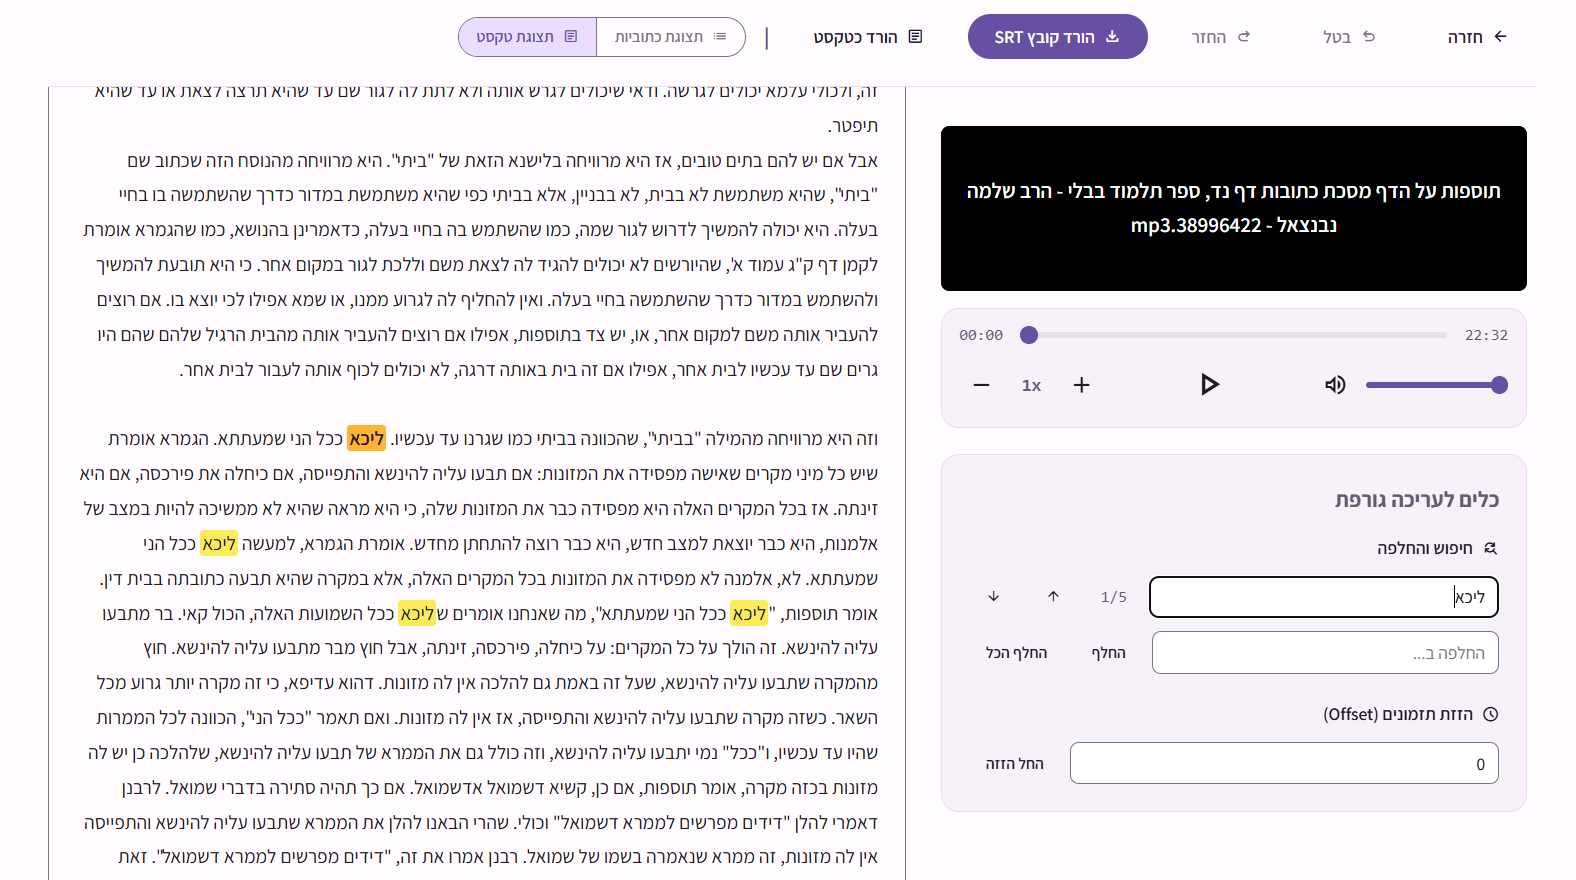Play the audio recording
The width and height of the screenshot is (1576, 880).
point(1209,385)
